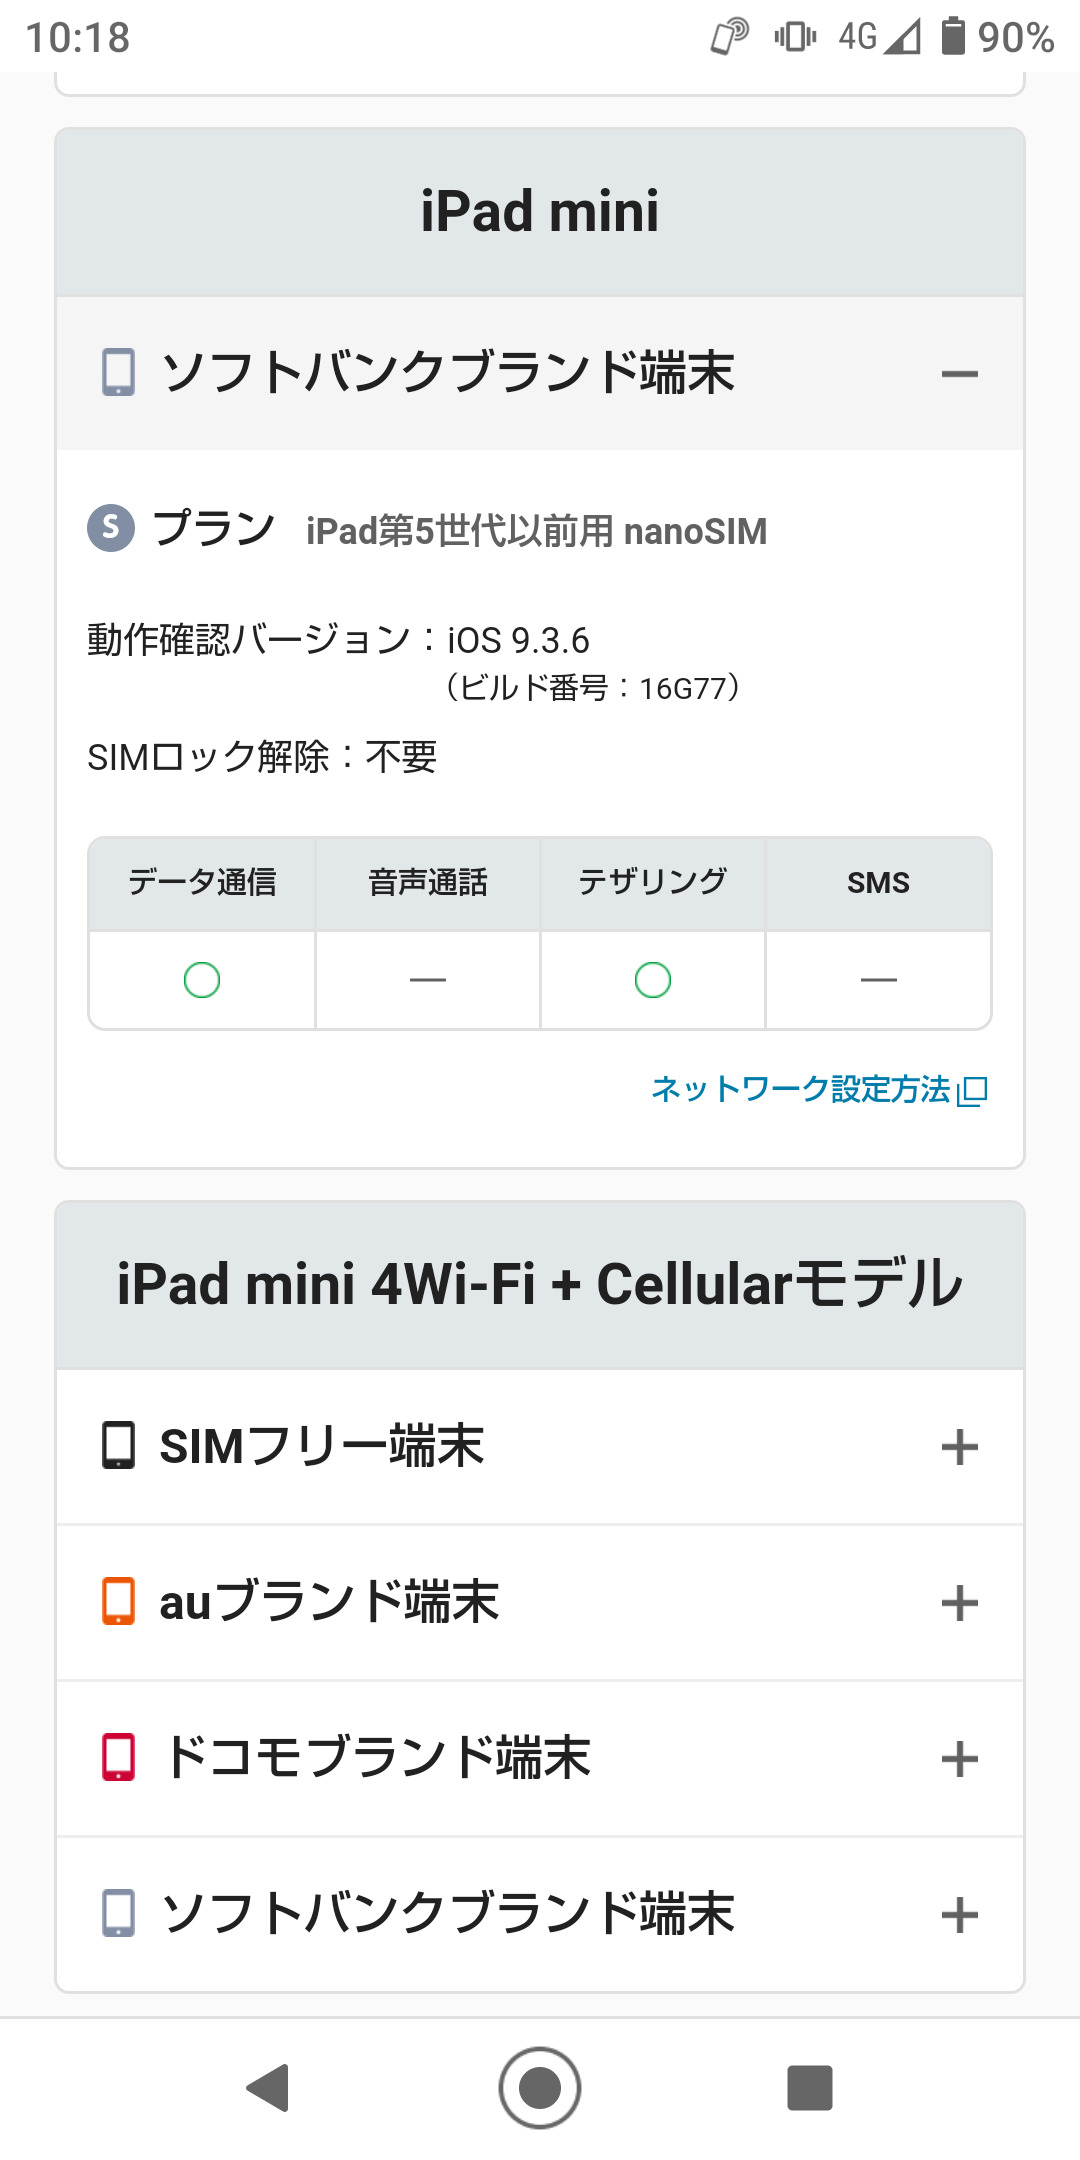Tap the battery icon in status bar

pos(953,36)
